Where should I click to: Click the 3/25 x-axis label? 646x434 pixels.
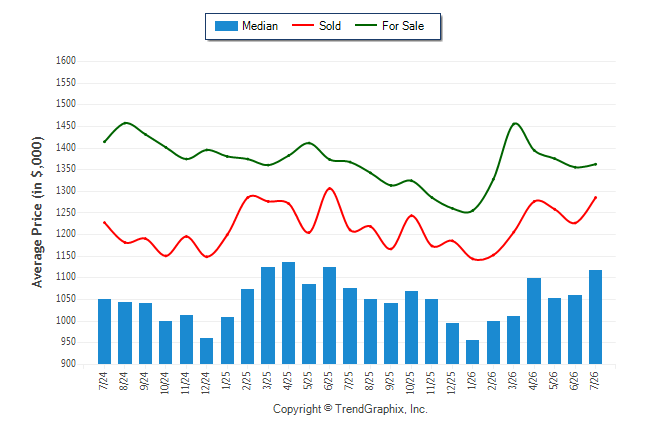point(268,381)
